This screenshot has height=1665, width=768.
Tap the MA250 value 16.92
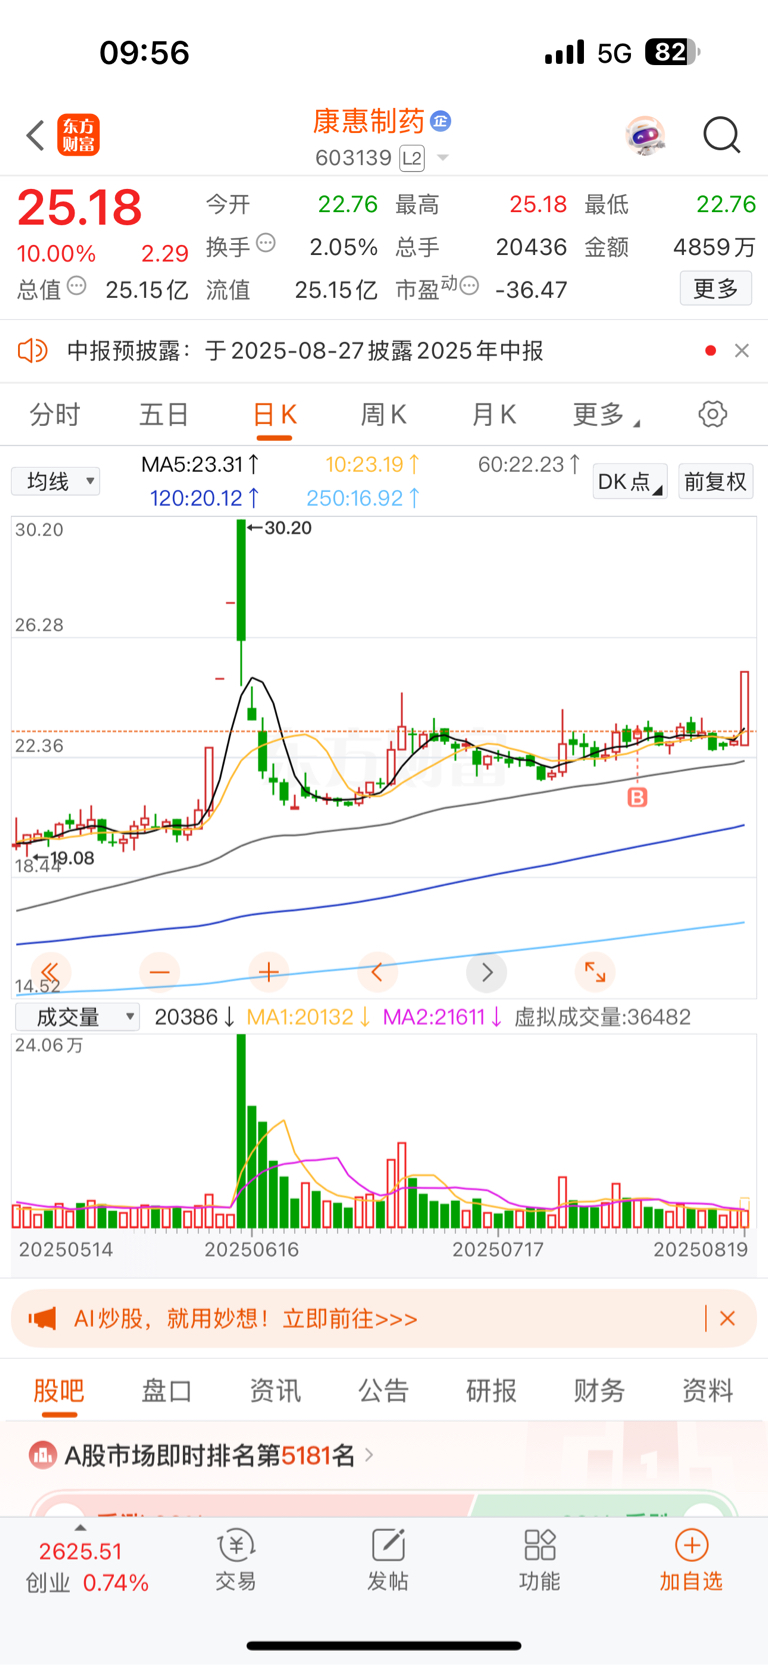[364, 498]
